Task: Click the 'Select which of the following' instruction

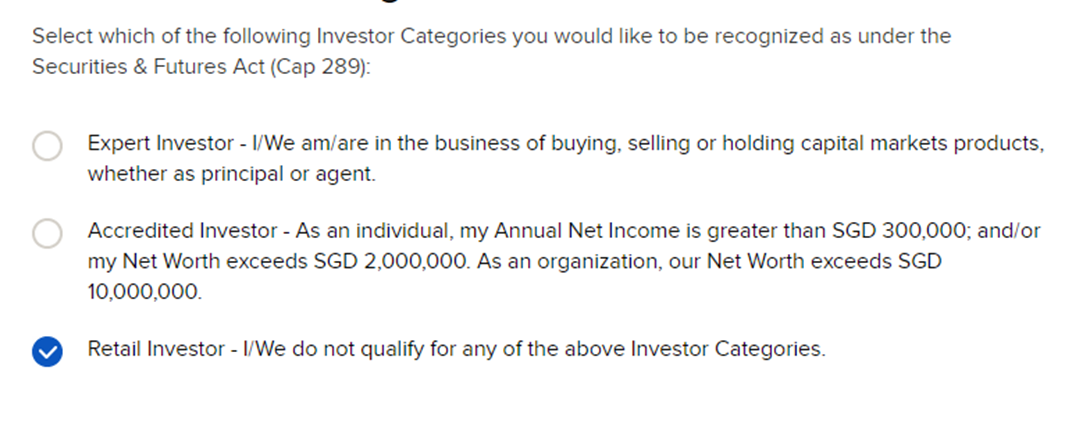Action: pyautogui.click(x=172, y=37)
